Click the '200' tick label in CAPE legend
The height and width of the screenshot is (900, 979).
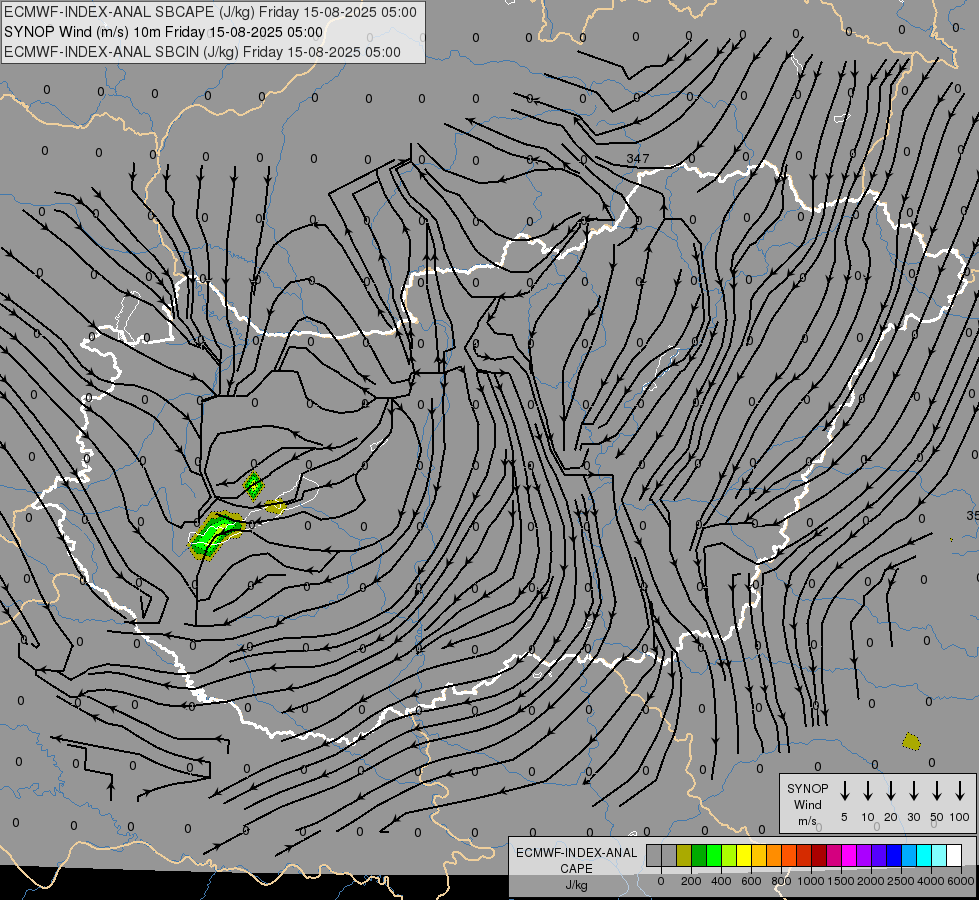coord(691,881)
